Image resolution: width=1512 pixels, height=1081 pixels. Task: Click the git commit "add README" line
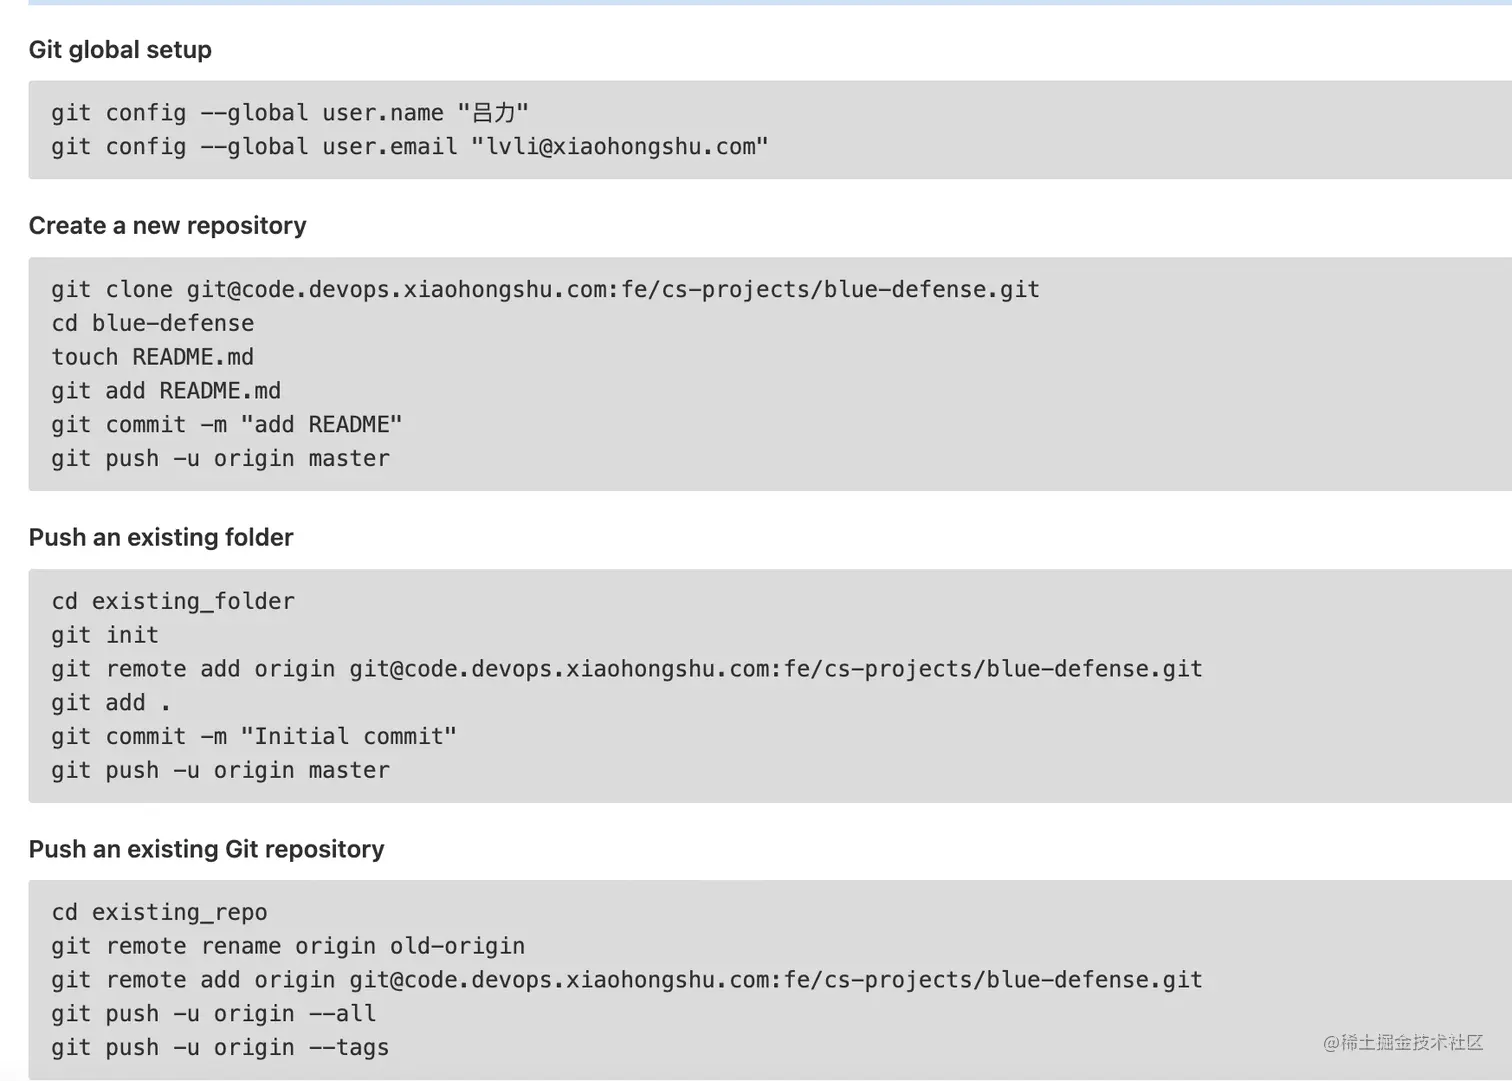tap(227, 425)
